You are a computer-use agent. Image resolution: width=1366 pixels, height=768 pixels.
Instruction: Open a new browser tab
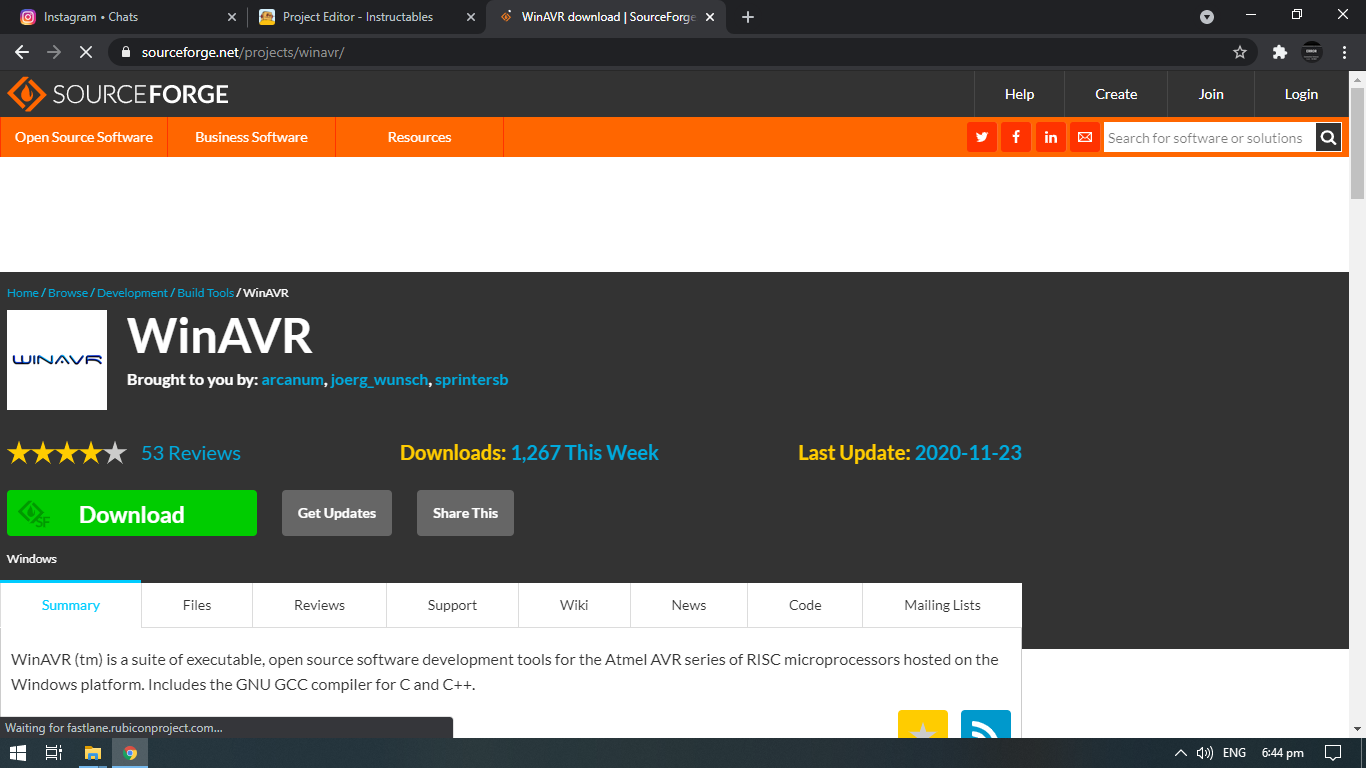748,17
